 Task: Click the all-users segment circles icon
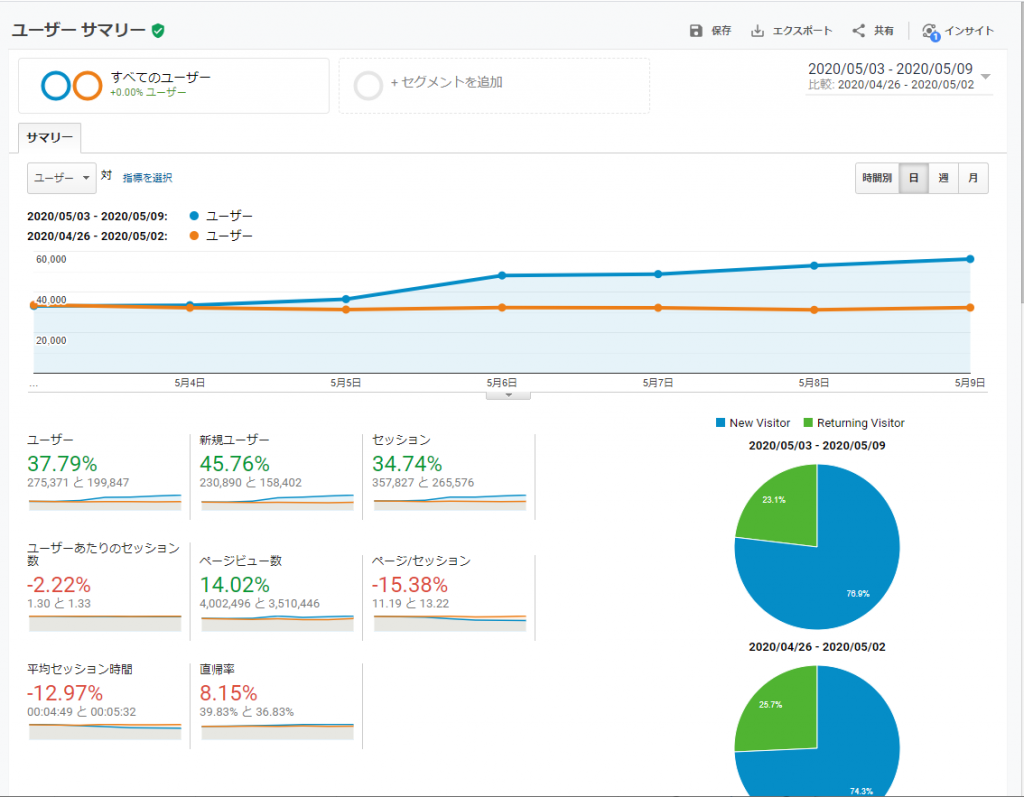click(x=71, y=86)
